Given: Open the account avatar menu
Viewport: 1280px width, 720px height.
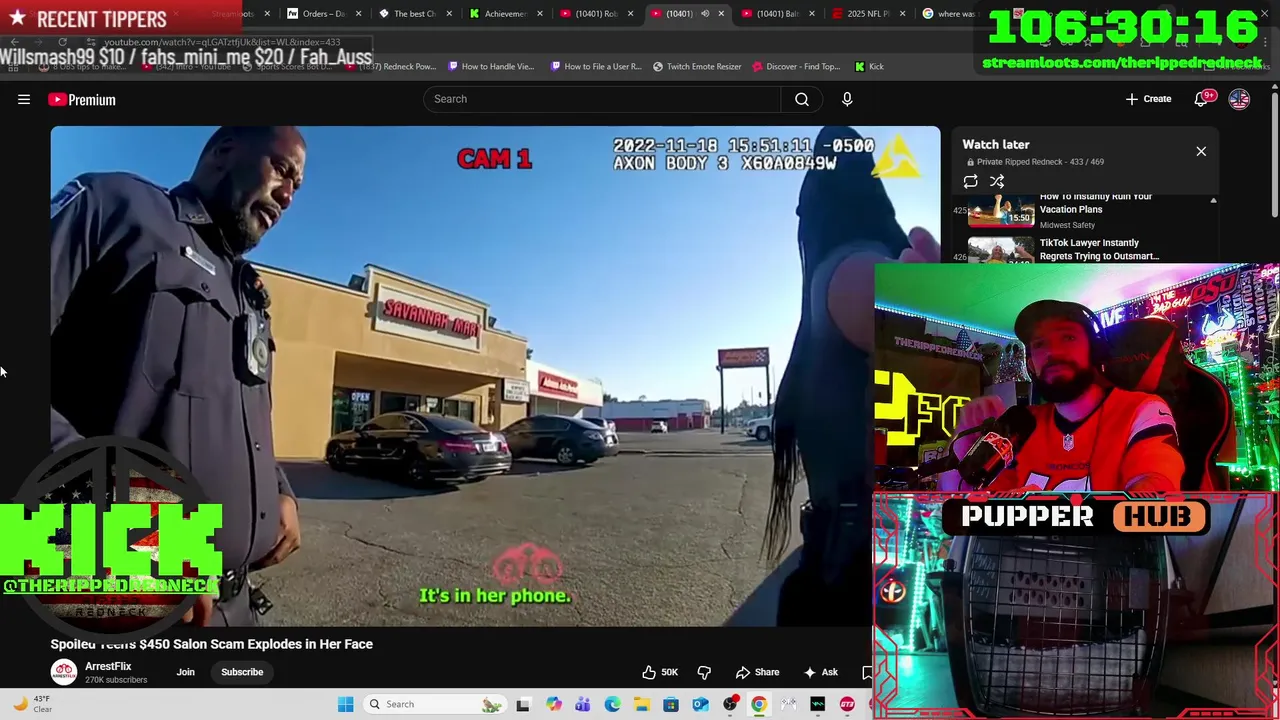Looking at the screenshot, I should click(1239, 99).
